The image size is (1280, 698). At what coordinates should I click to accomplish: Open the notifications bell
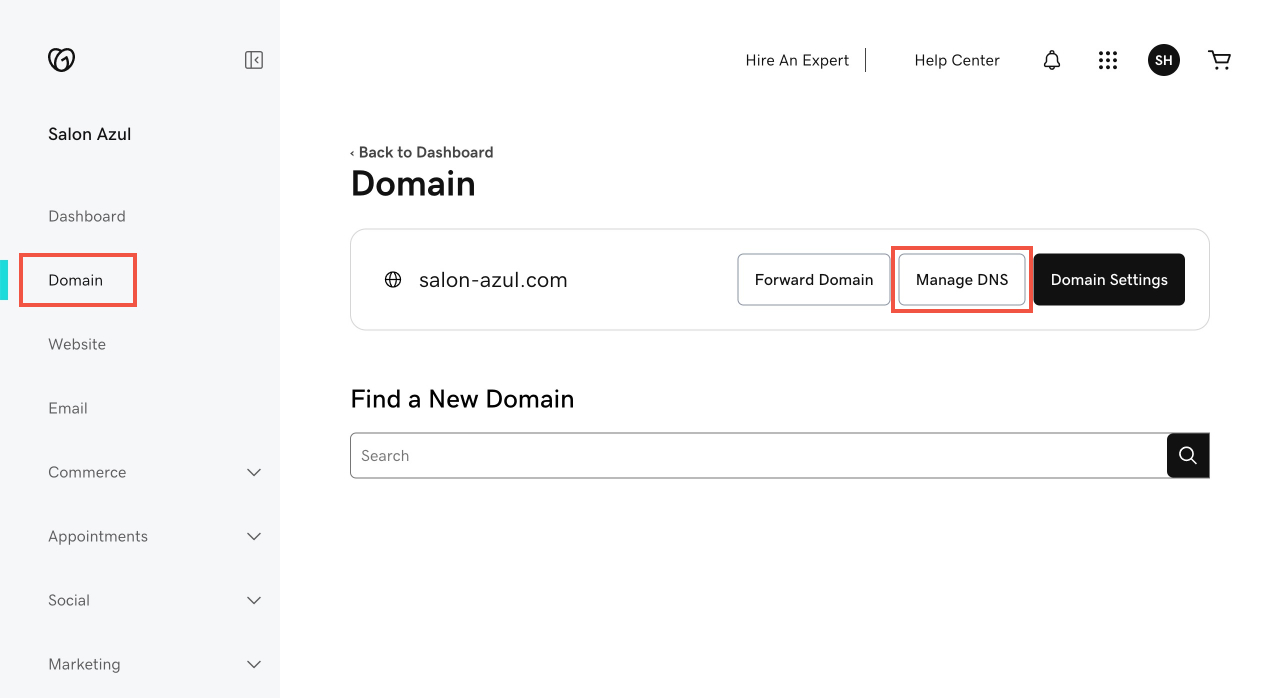1051,60
